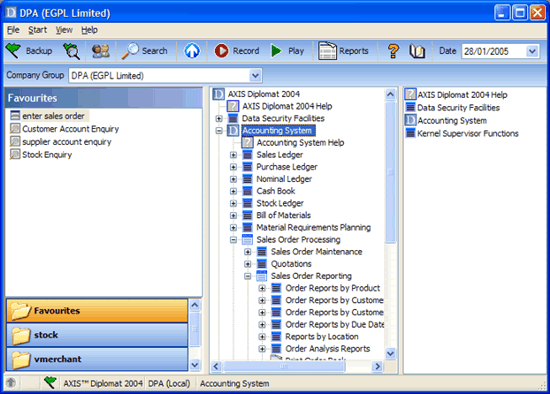Click the orange question mark help icon
Viewport: 550px width, 394px height.
pos(393,51)
